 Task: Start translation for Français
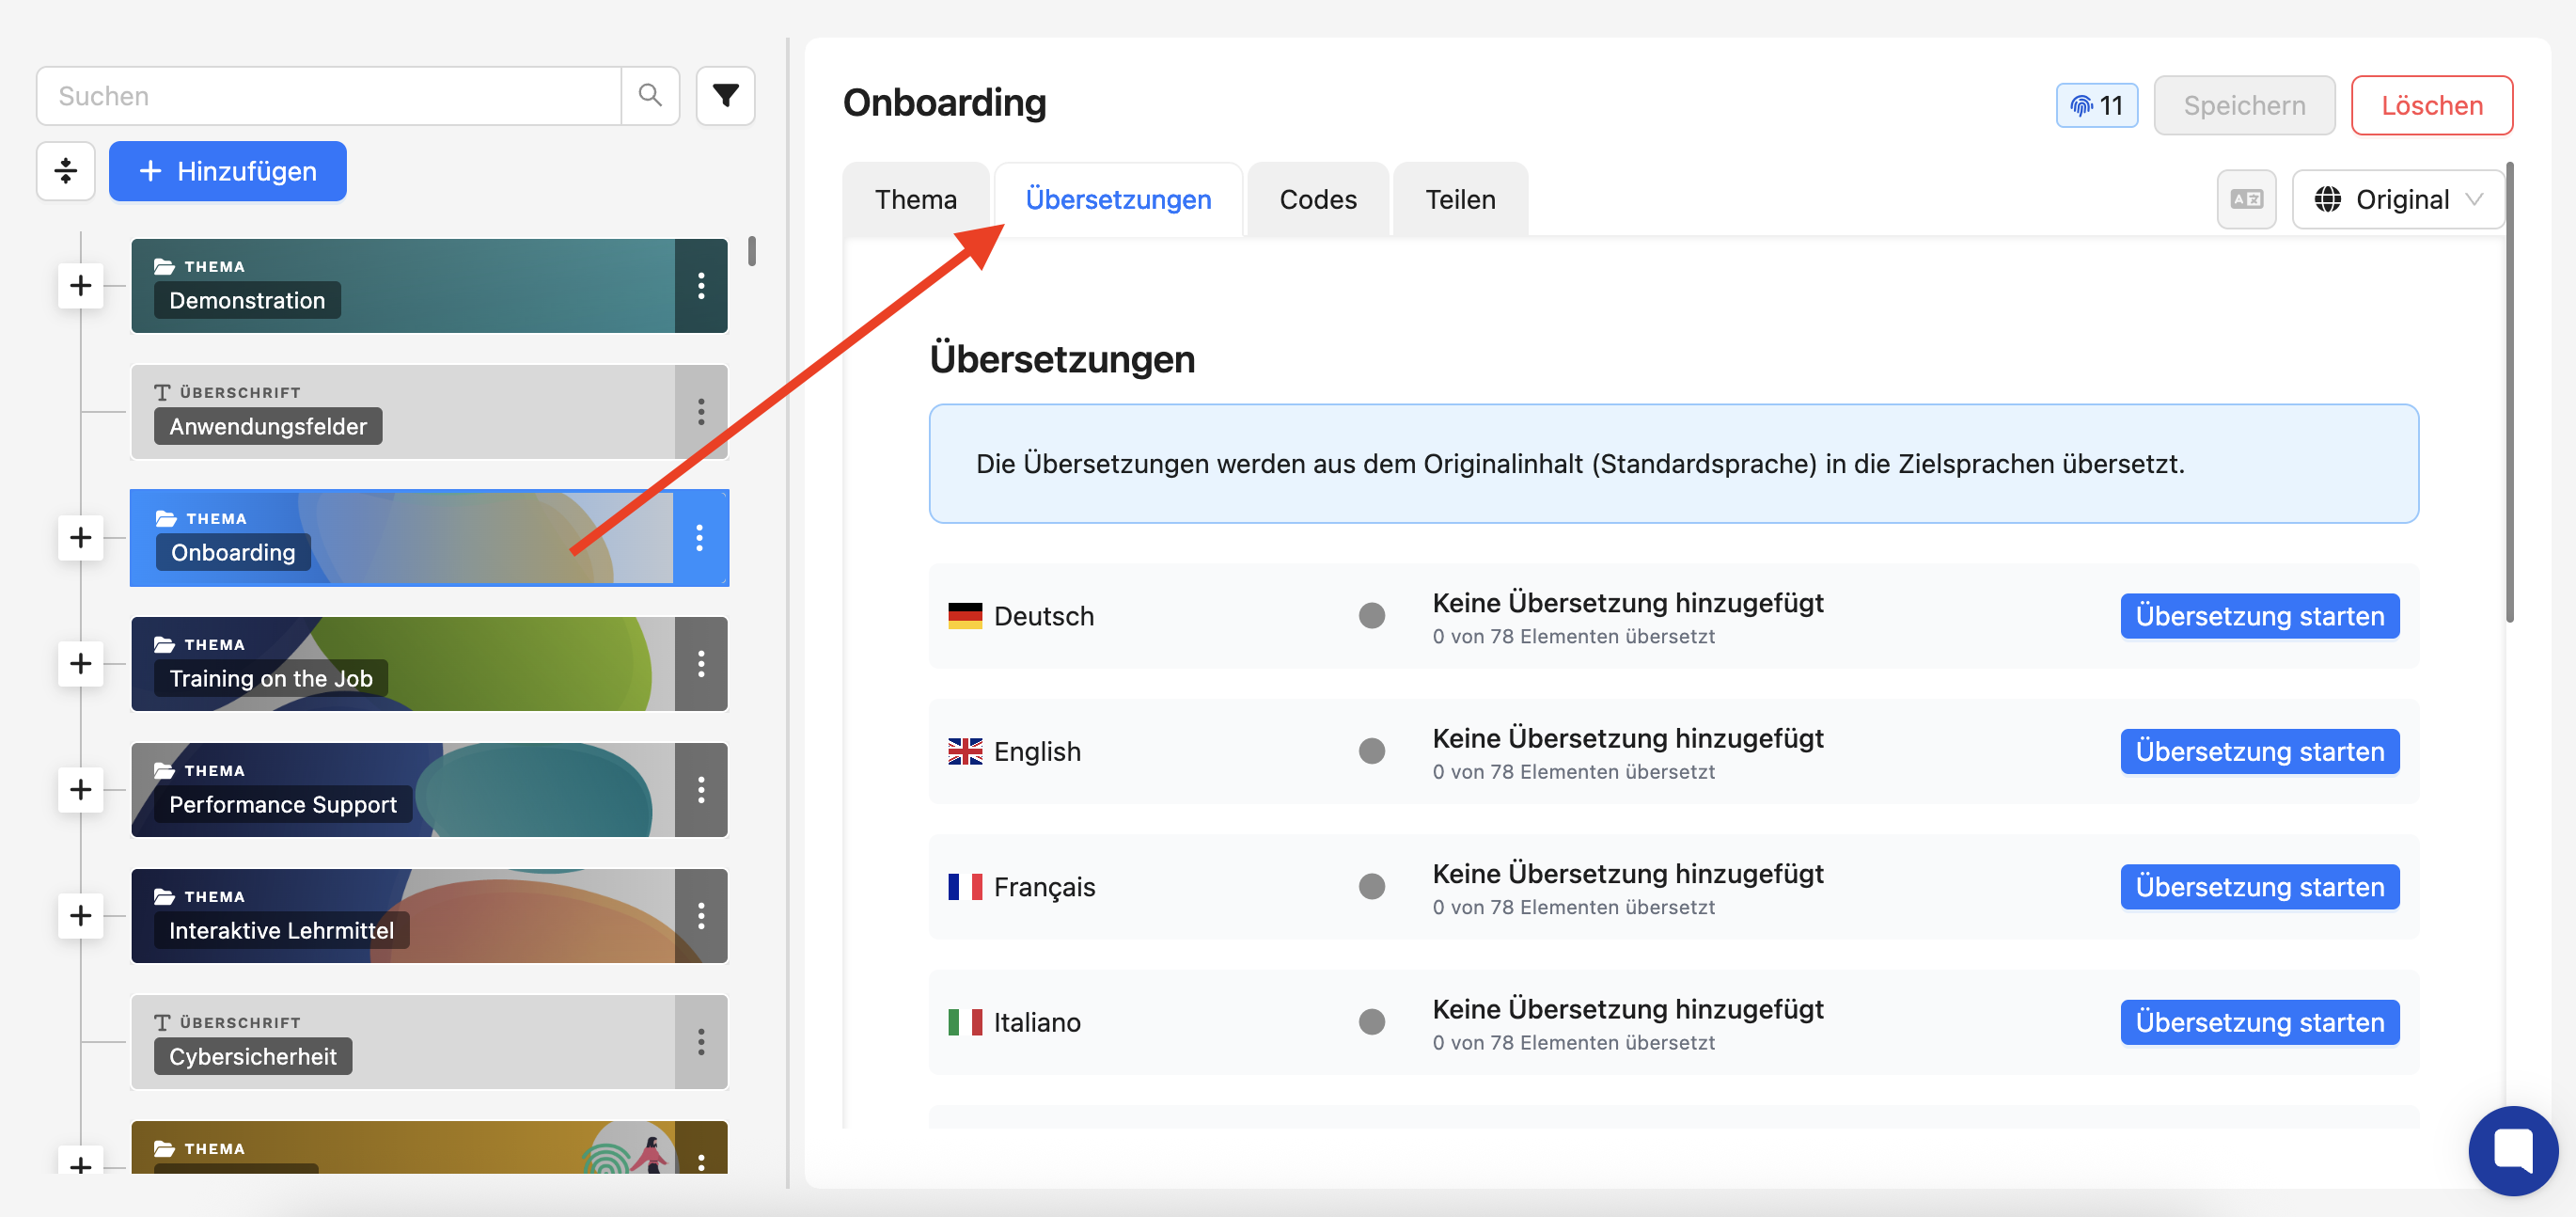2259,887
